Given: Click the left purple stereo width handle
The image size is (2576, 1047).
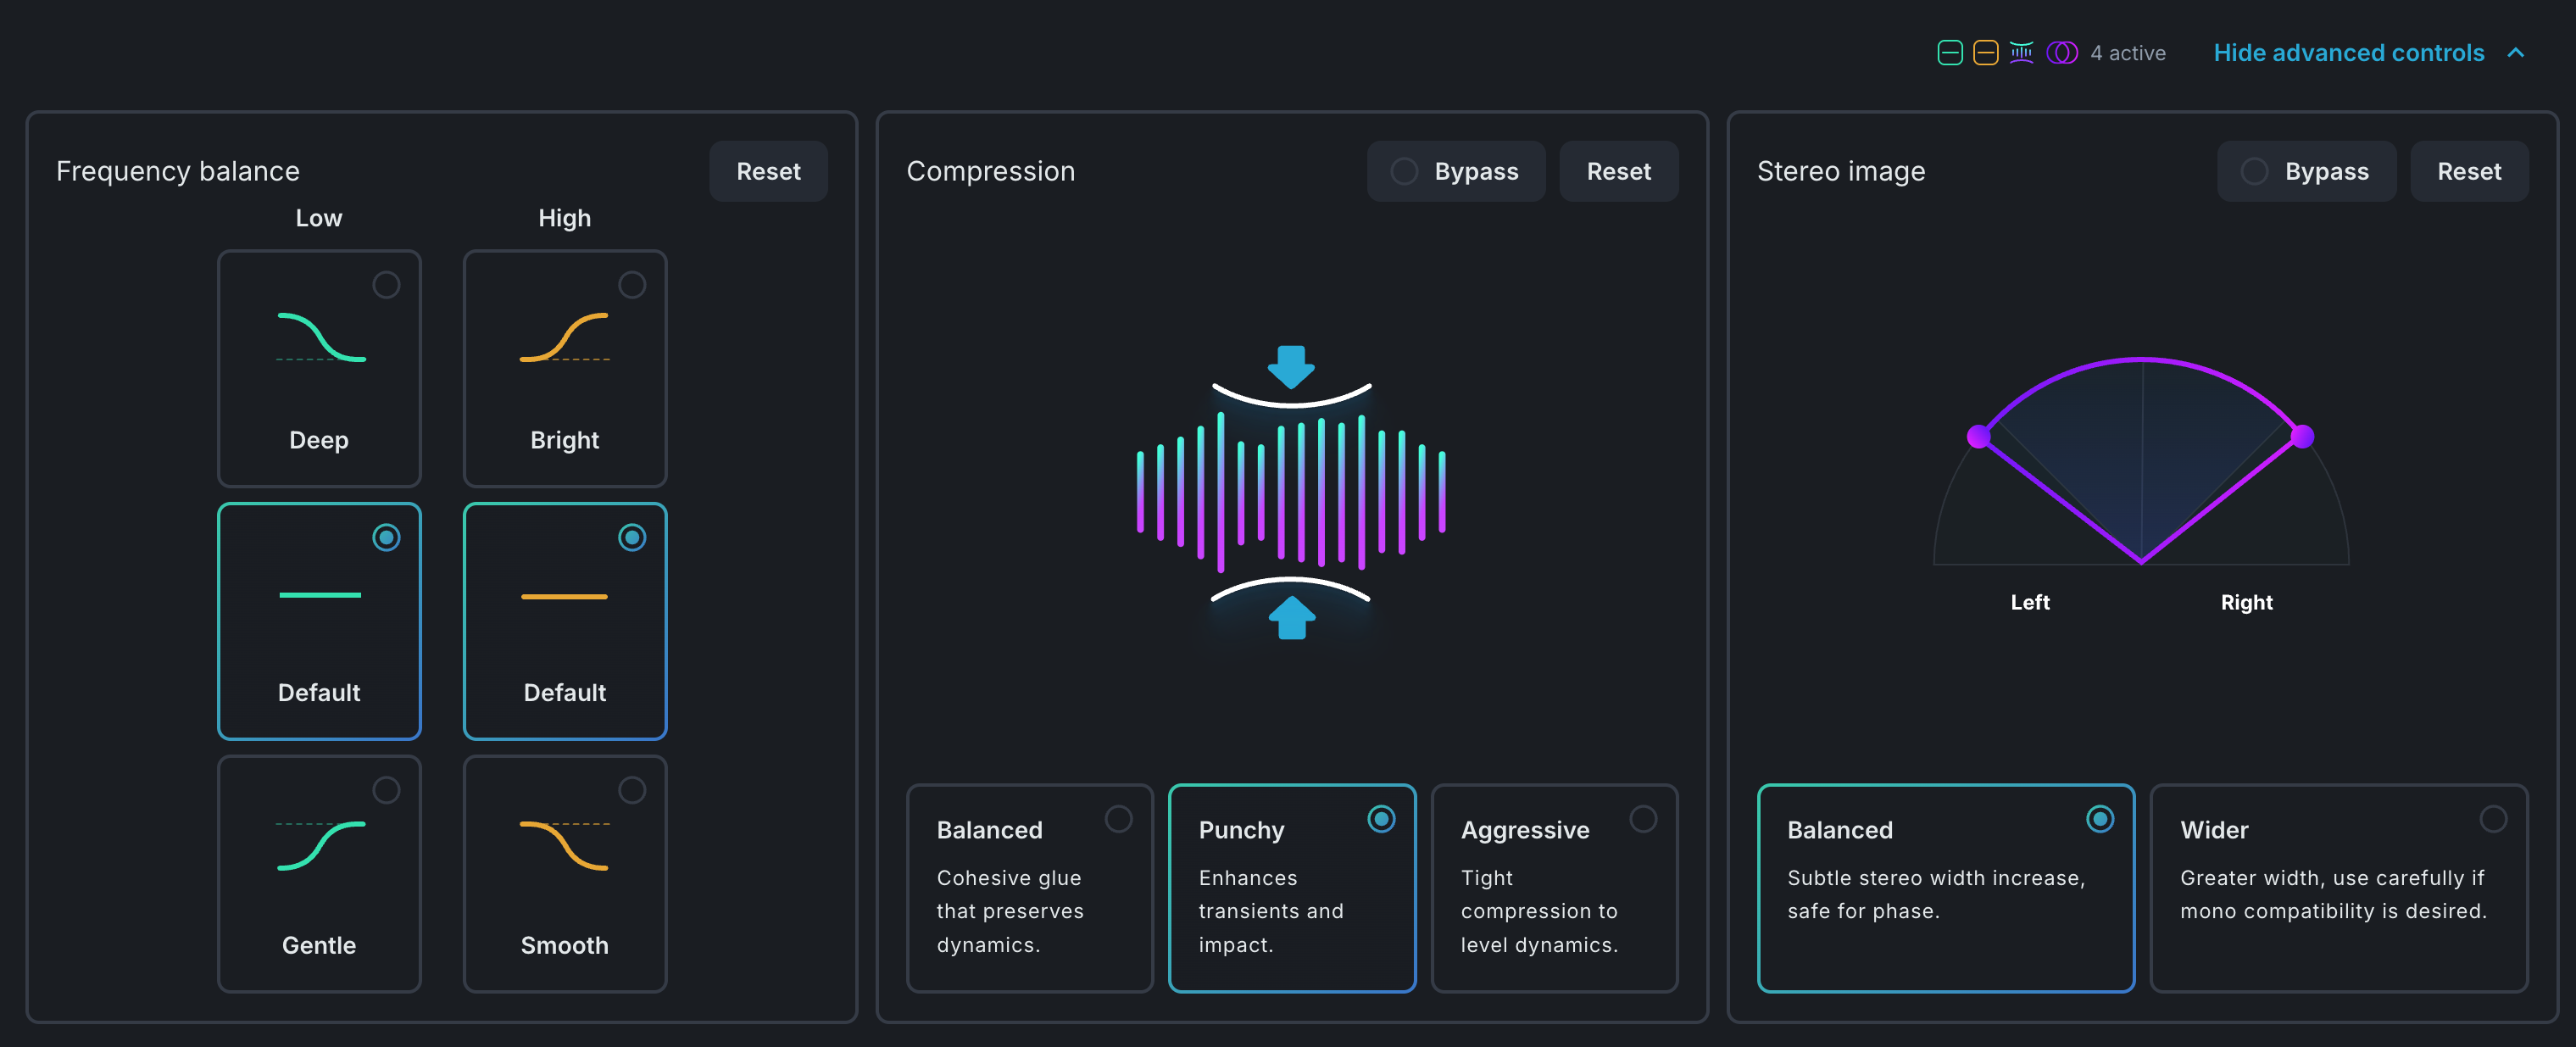Looking at the screenshot, I should pos(1978,436).
